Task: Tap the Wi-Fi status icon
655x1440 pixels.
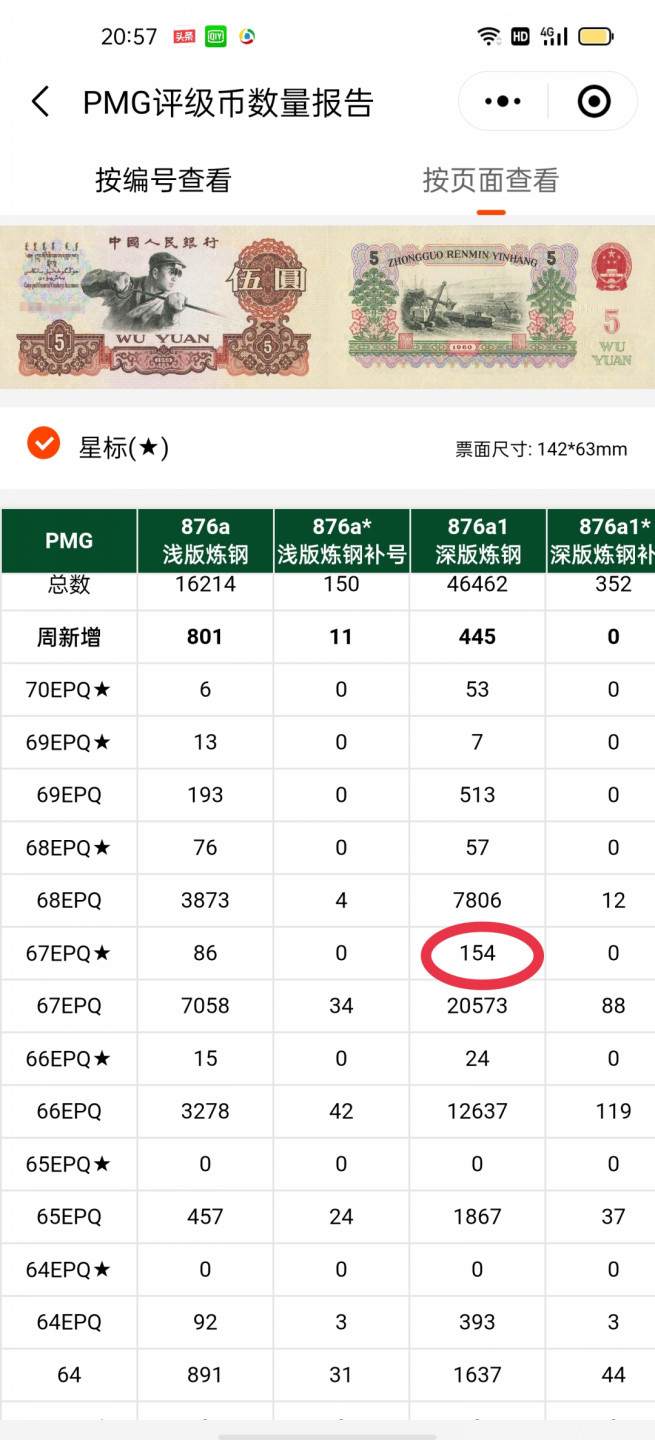Action: click(x=488, y=37)
